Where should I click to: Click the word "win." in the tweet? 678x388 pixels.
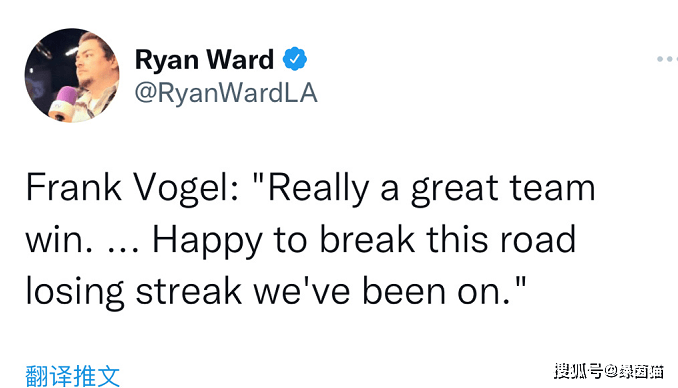click(59, 239)
